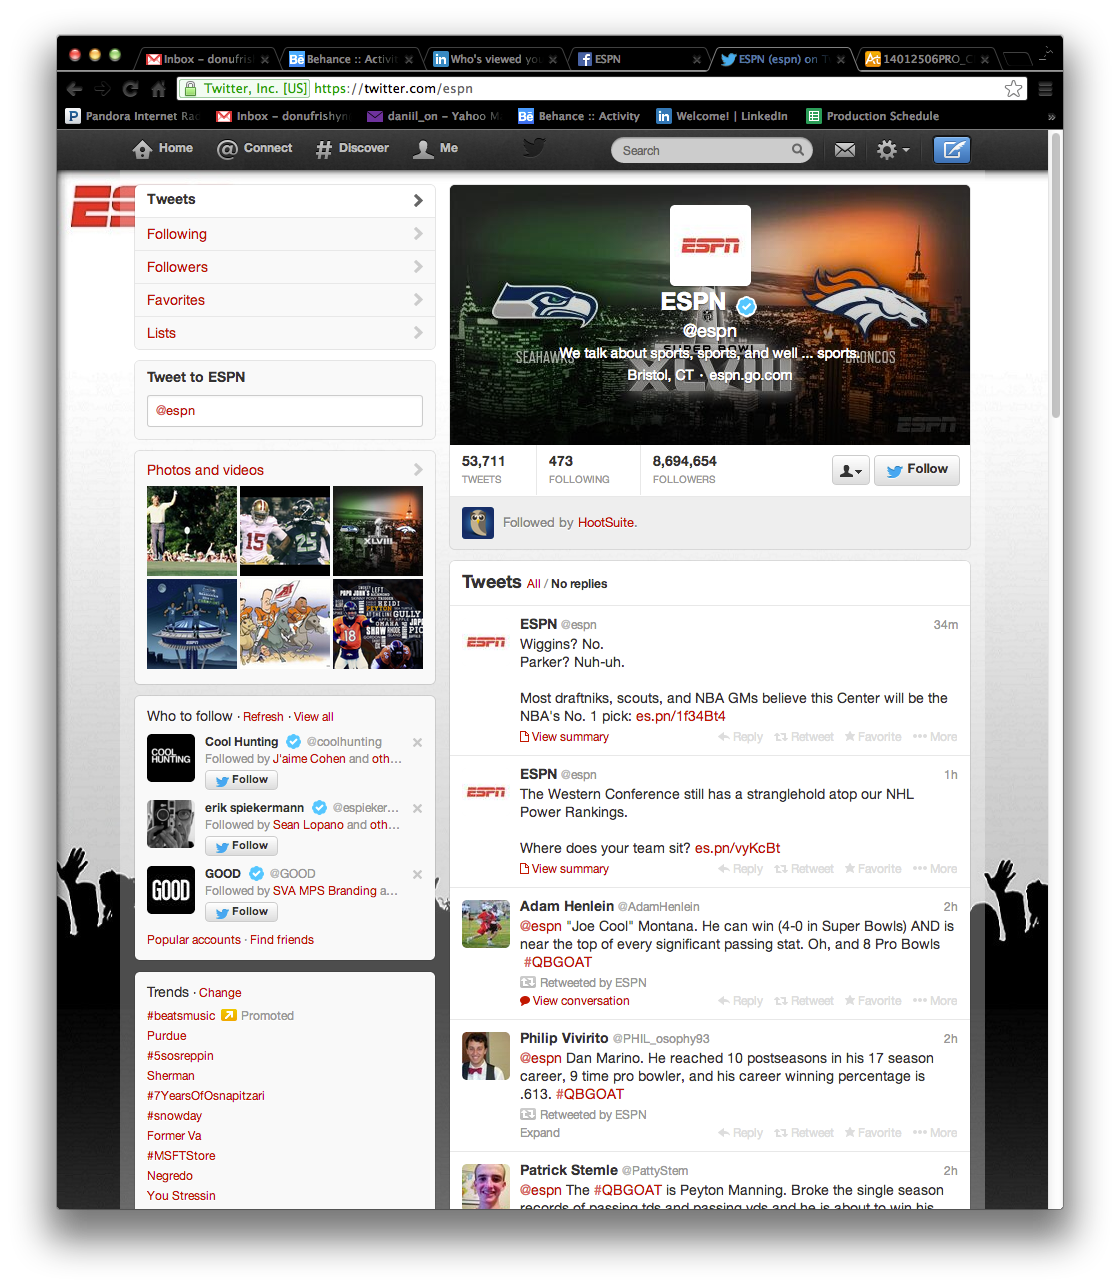Change trends location via Change link
The image size is (1120, 1288).
(x=220, y=993)
